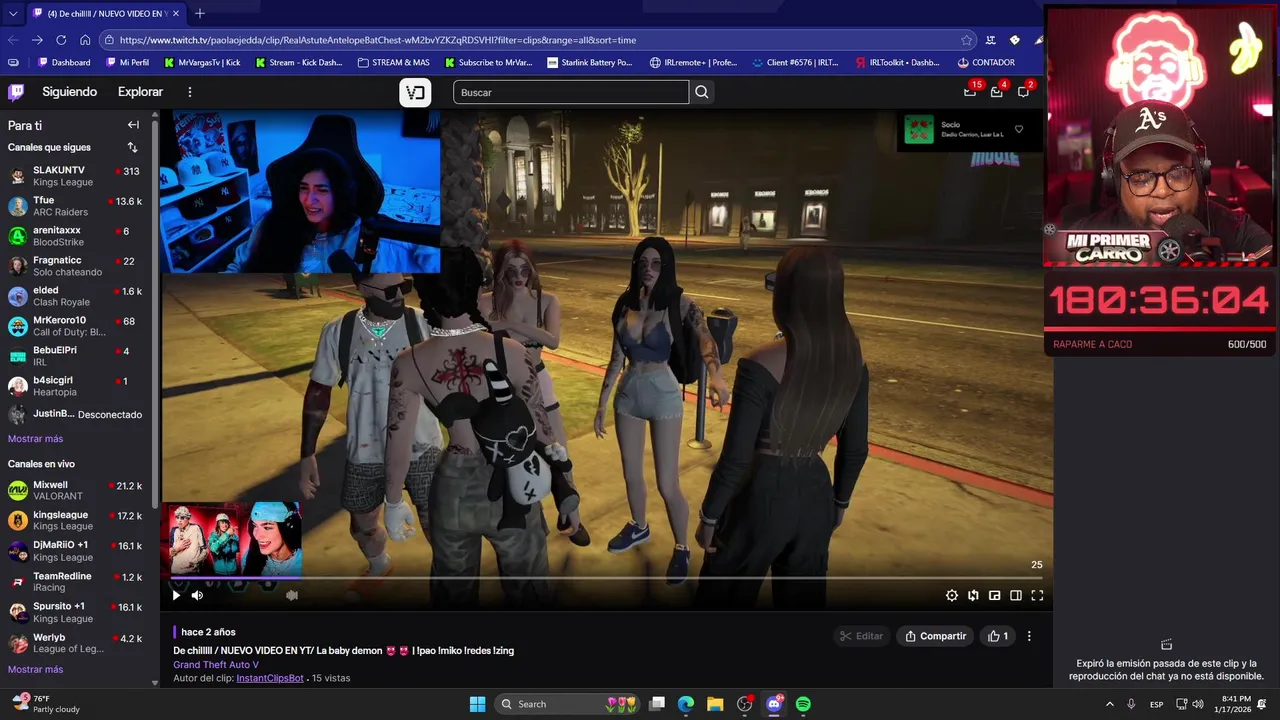This screenshot has width=1280, height=720.
Task: Go to browser home page
Action: [x=85, y=40]
